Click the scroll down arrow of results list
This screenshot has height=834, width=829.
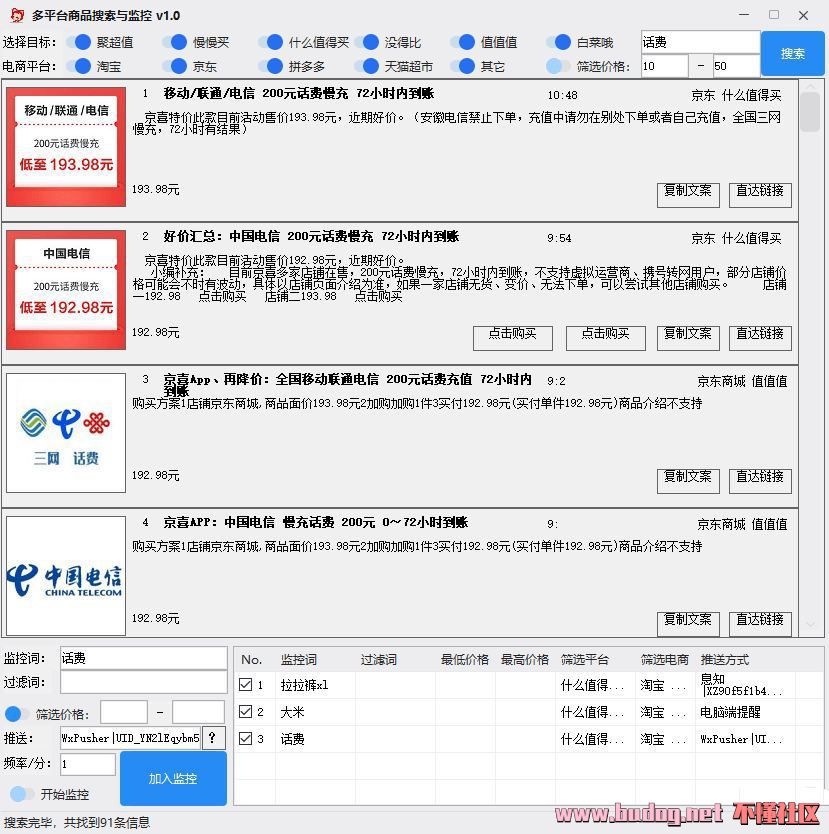810,625
